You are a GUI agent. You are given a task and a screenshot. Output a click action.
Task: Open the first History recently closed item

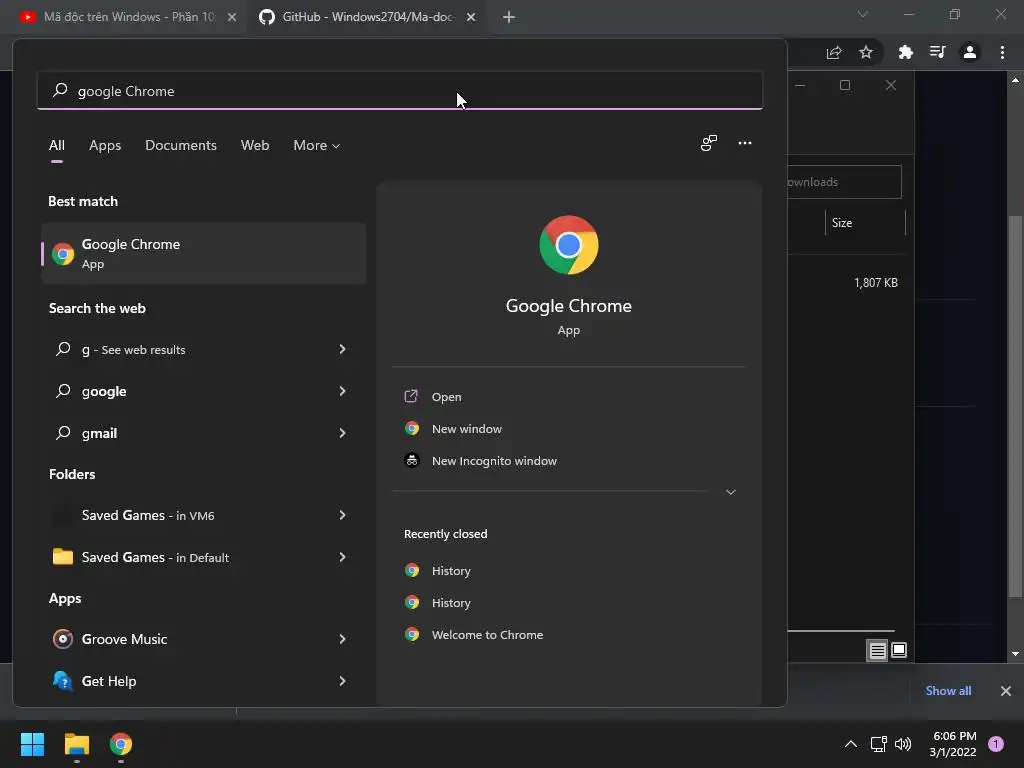coord(451,570)
